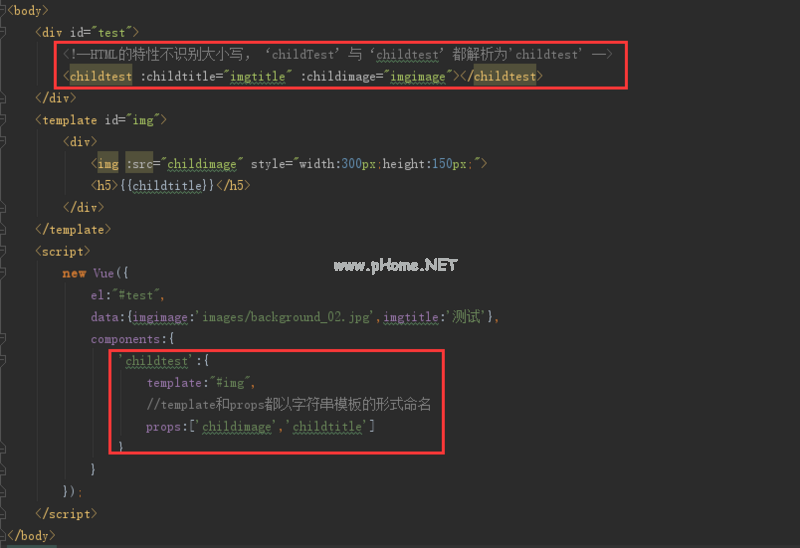Click the :src attribute on img
Image resolution: width=800 pixels, height=548 pixels.
(141, 163)
